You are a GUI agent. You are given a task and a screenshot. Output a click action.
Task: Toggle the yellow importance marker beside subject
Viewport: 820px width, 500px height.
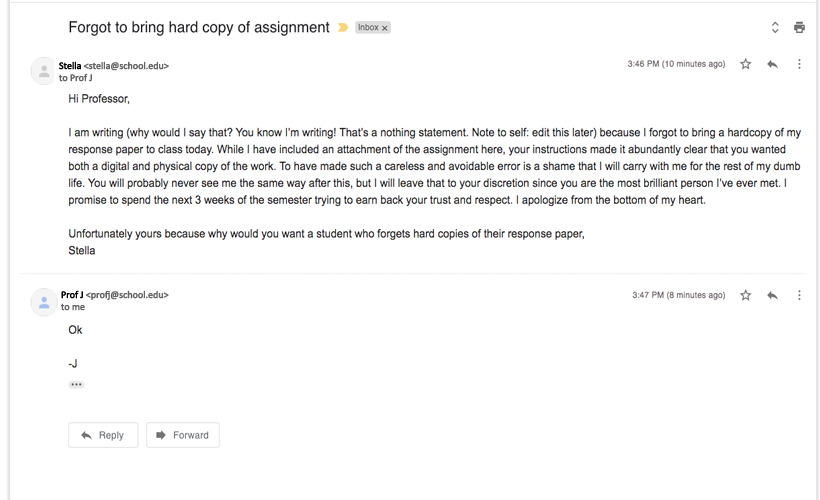point(343,28)
